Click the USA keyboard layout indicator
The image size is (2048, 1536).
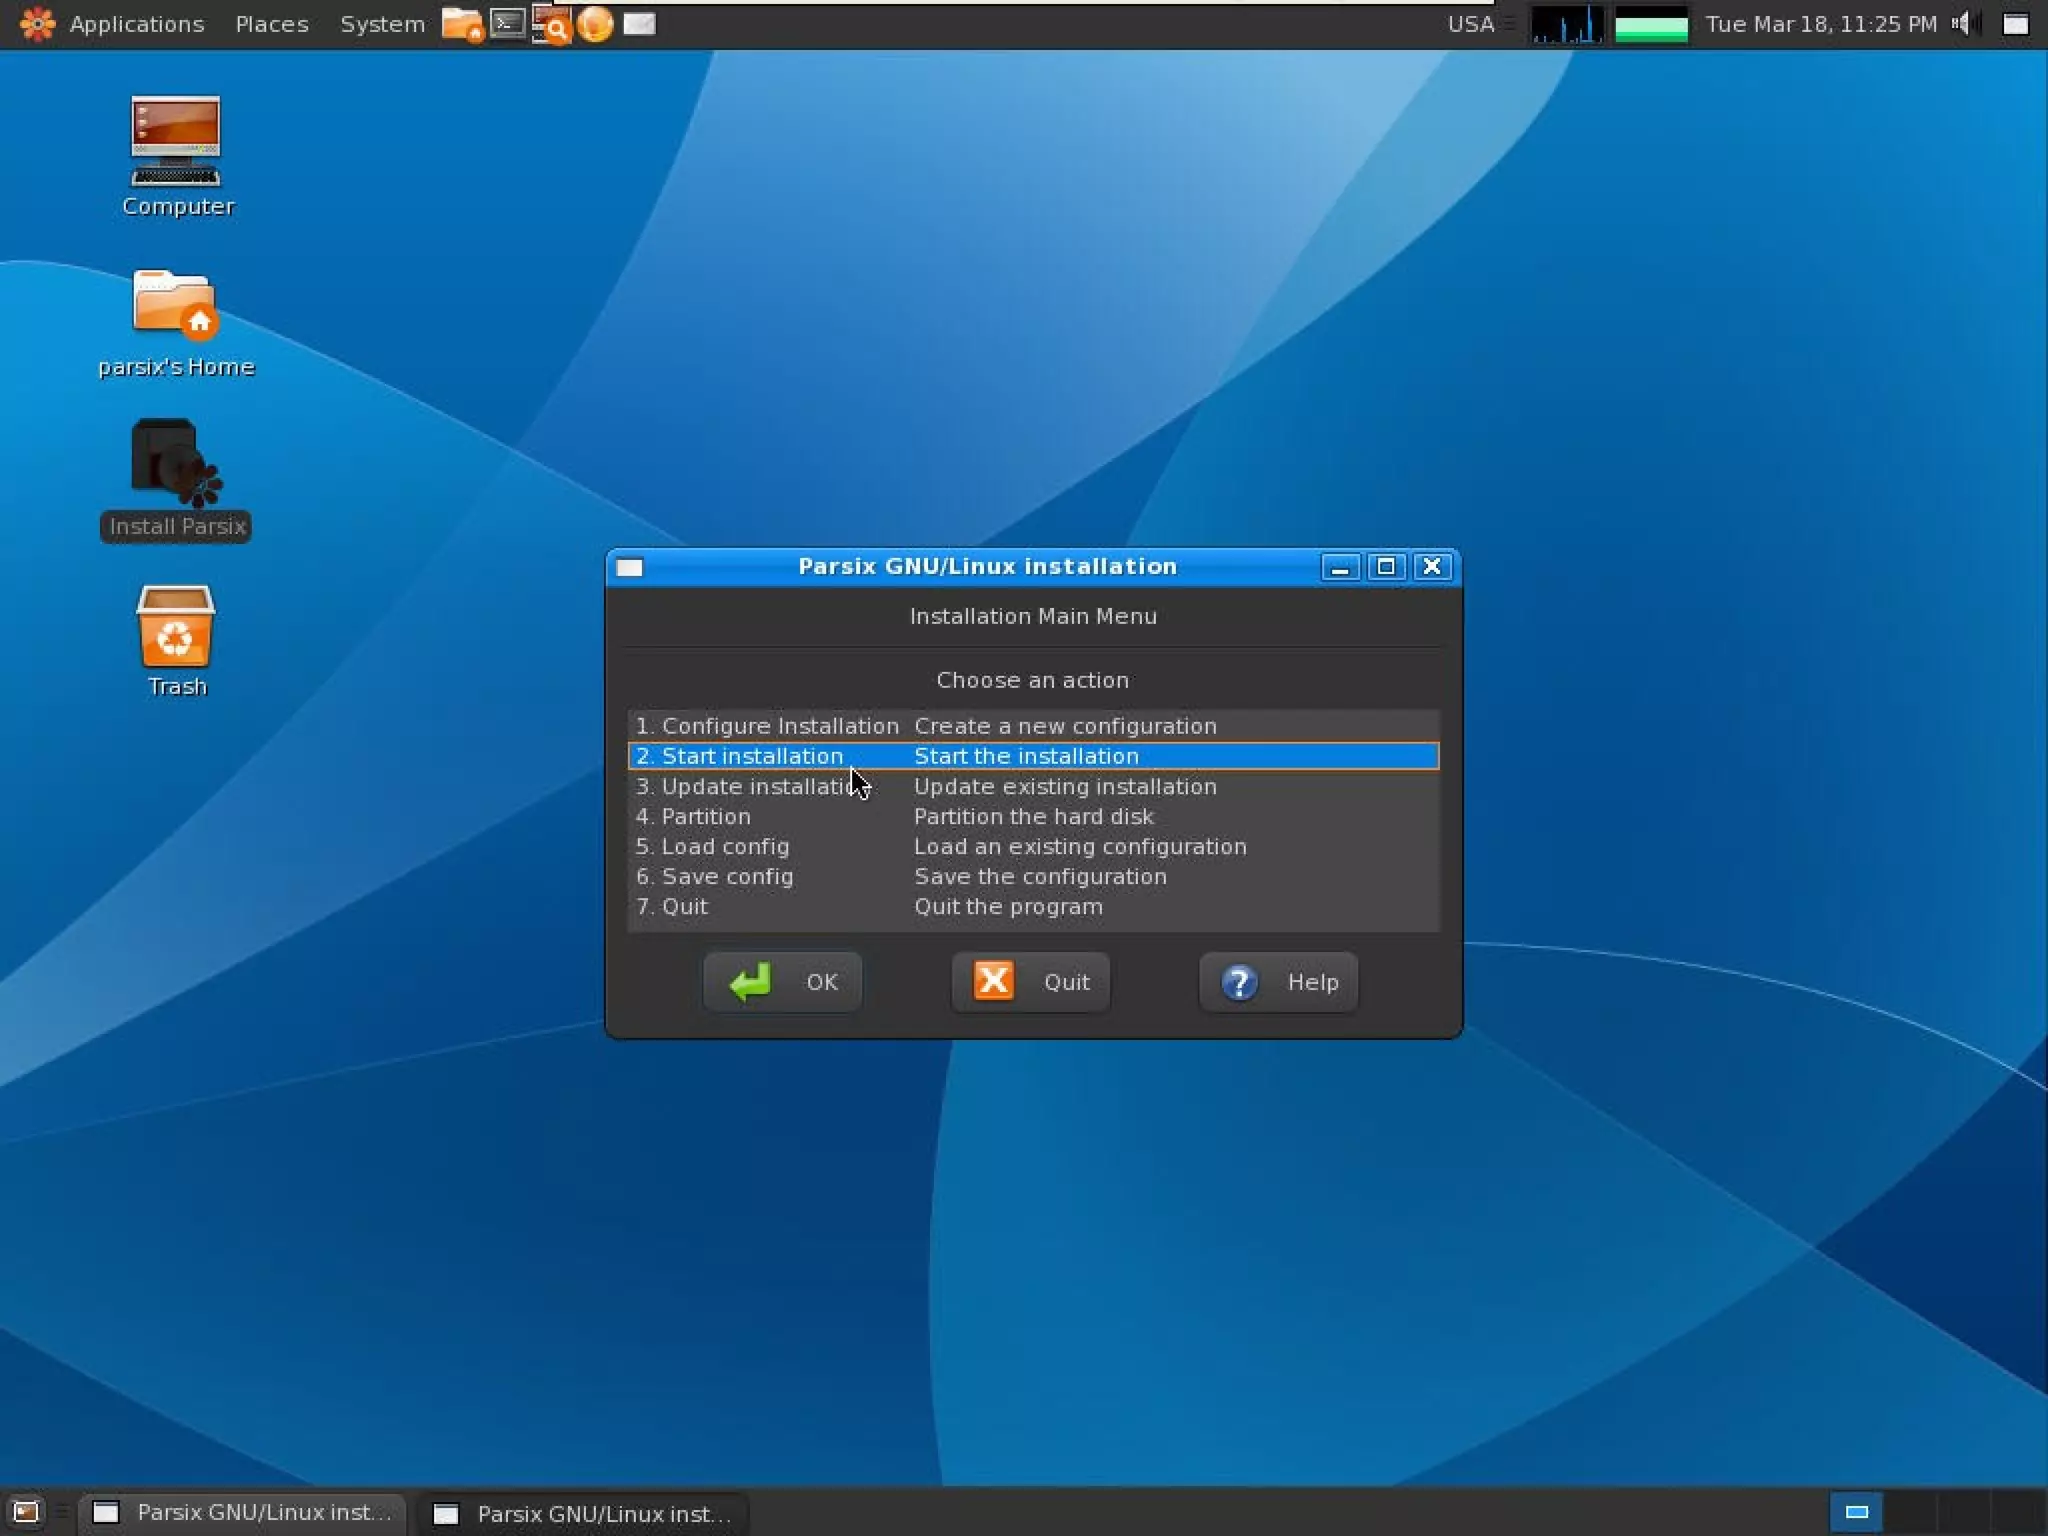tap(1470, 24)
